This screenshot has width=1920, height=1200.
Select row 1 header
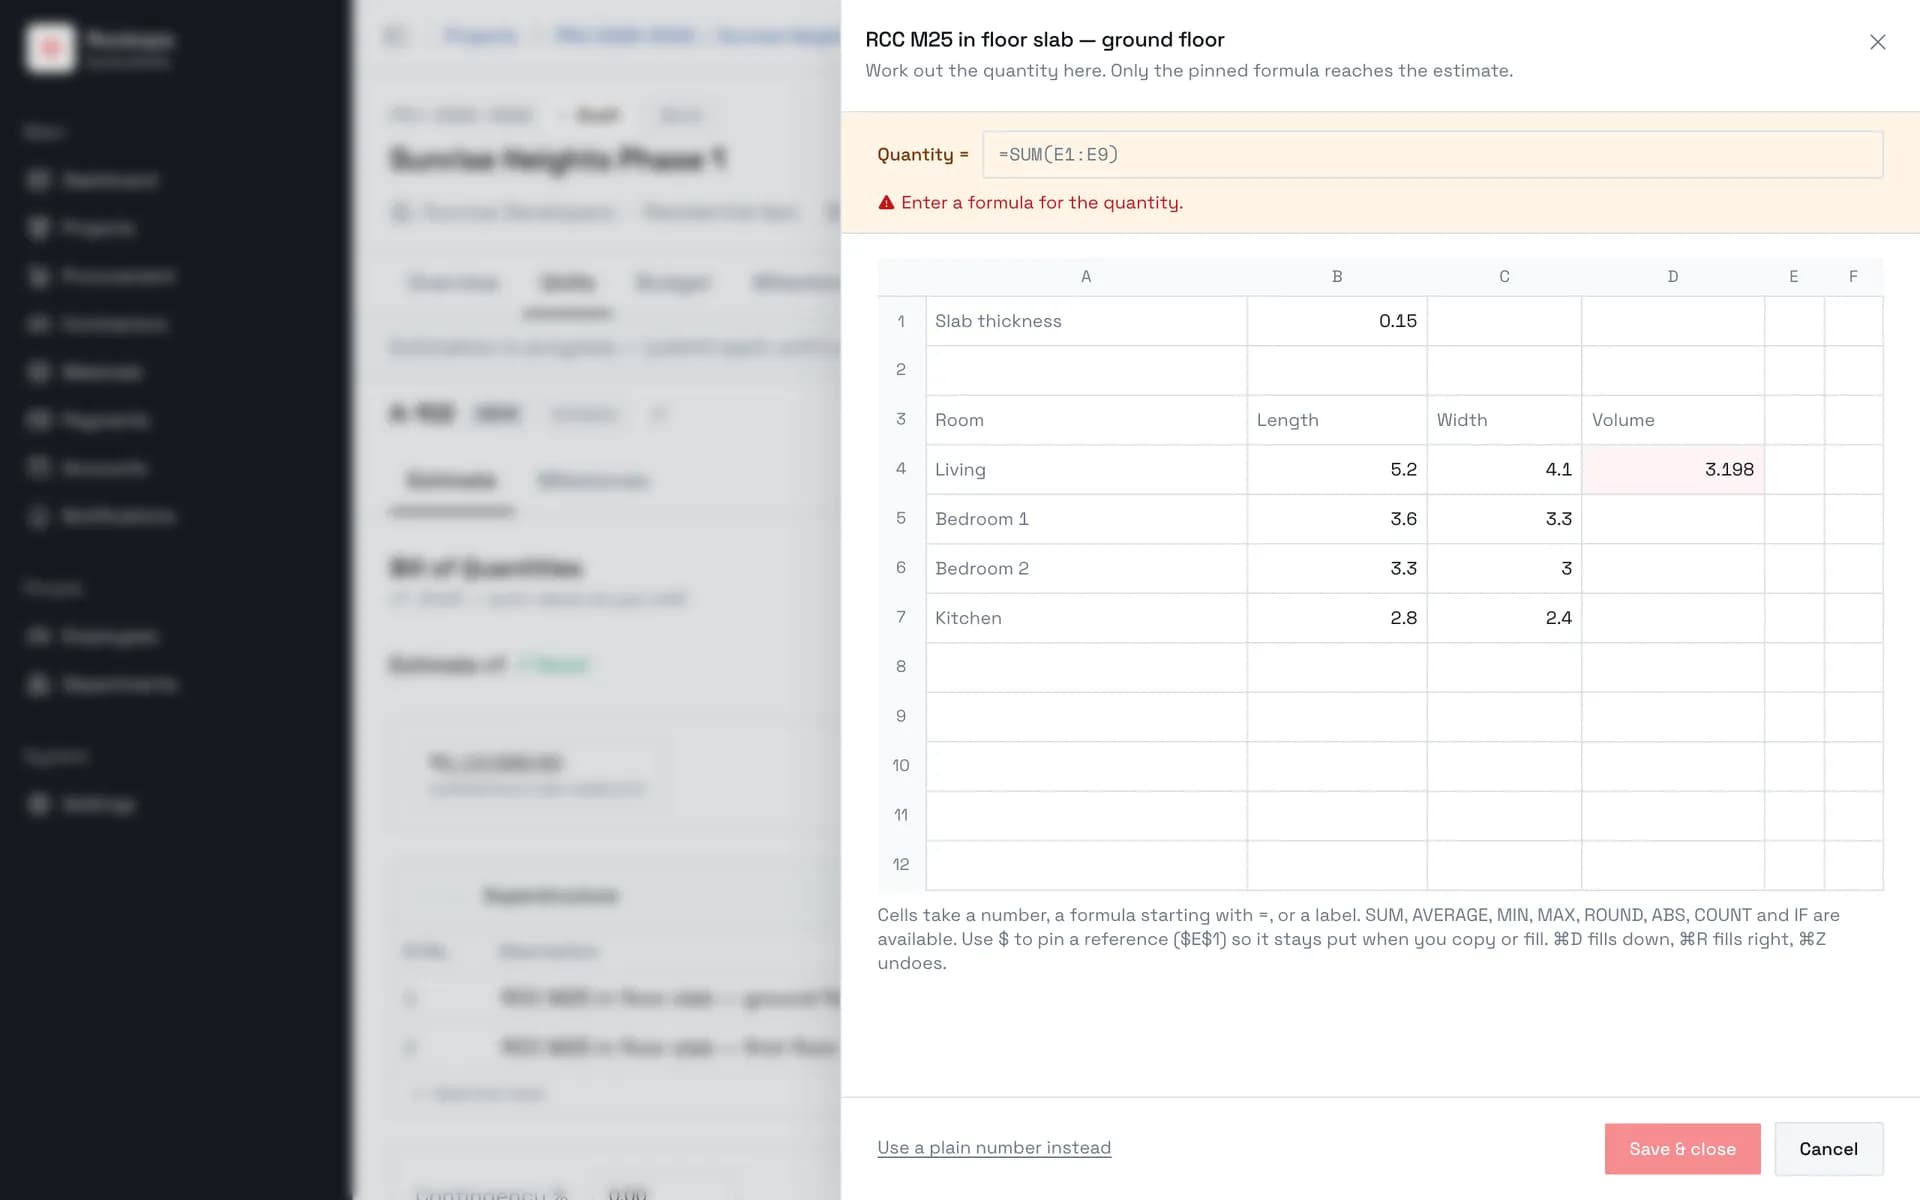[901, 321]
